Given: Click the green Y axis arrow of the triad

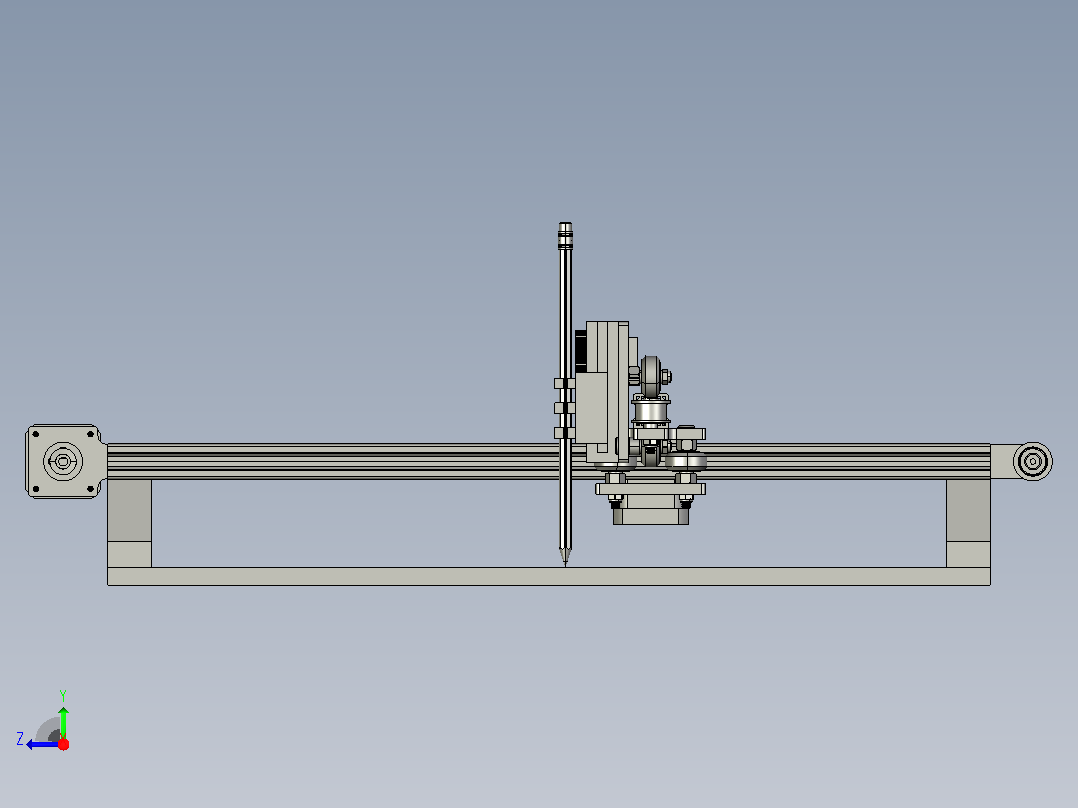Looking at the screenshot, I should pyautogui.click(x=63, y=722).
